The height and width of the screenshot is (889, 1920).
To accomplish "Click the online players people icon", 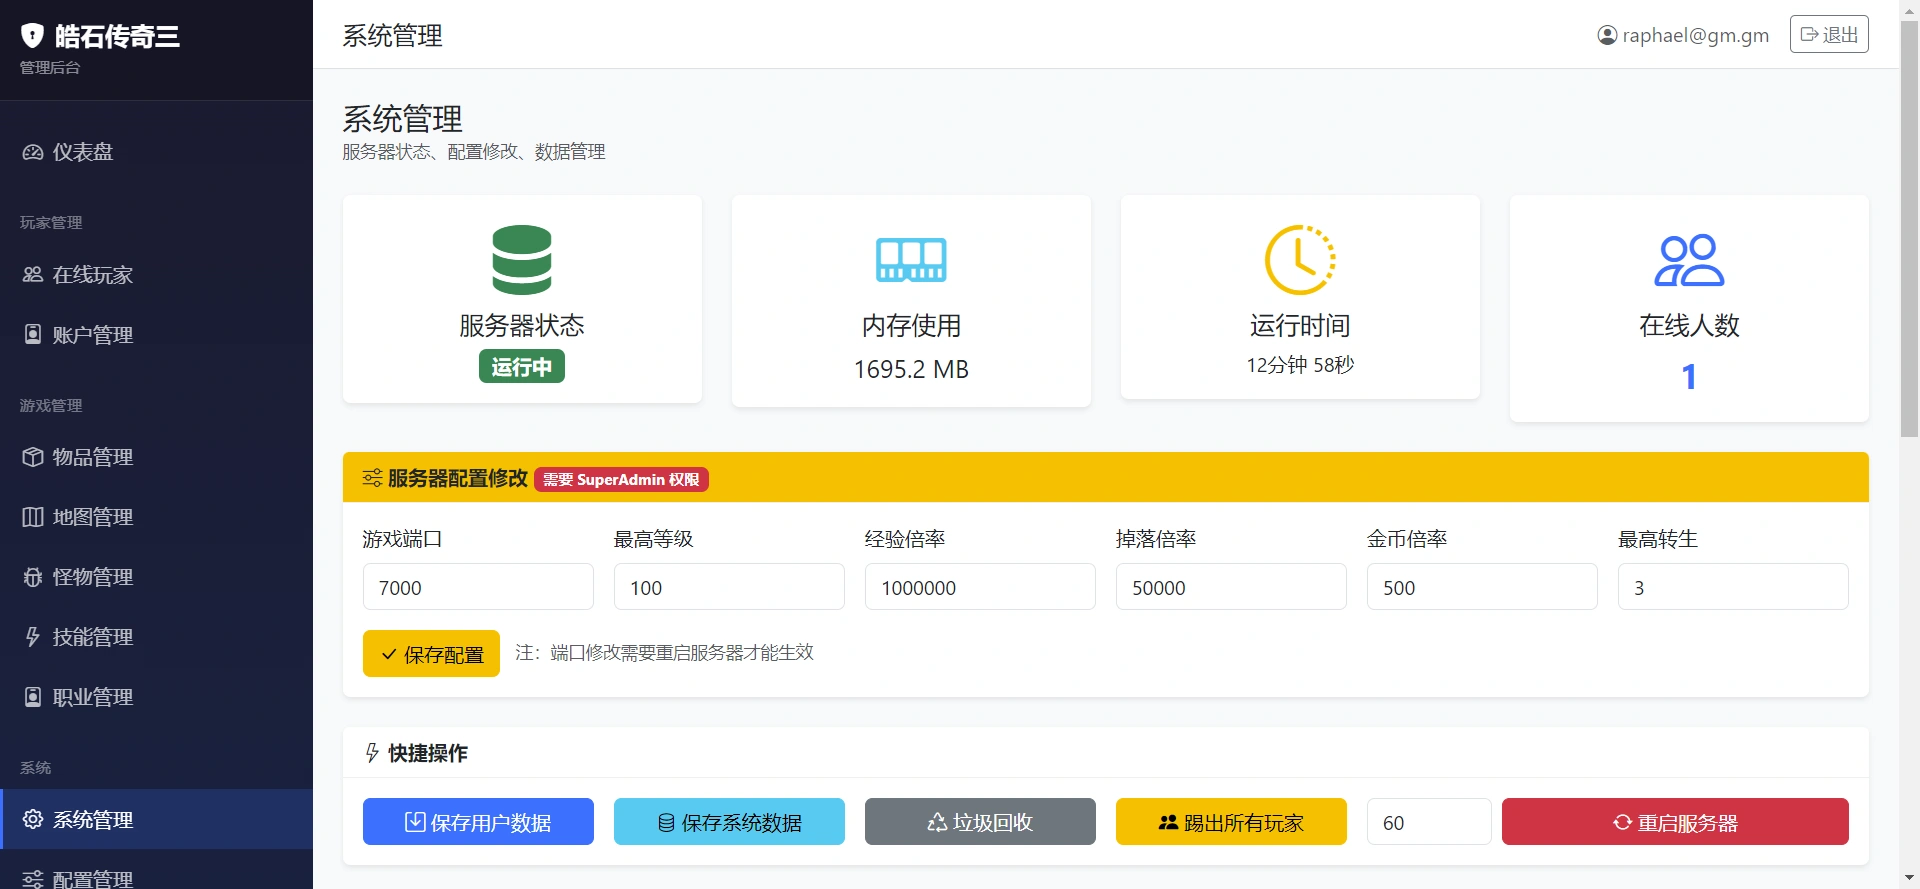I will [x=1688, y=260].
